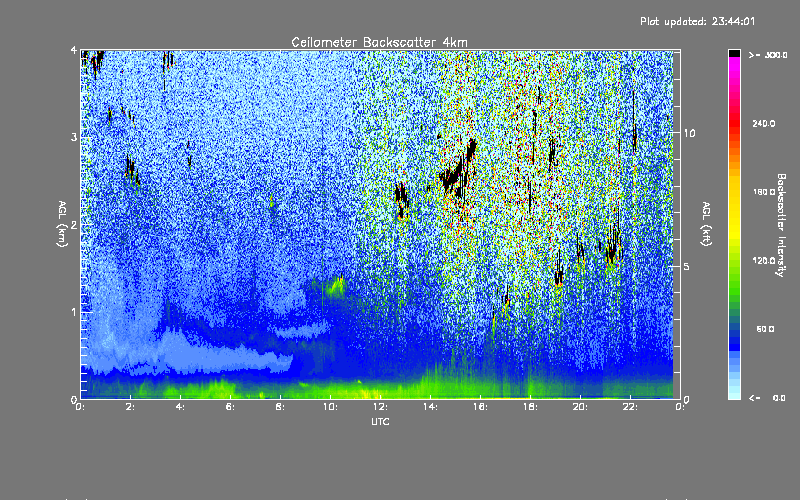The image size is (800, 500).
Task: Select the '8:' UTC tick label
Action: point(280,407)
